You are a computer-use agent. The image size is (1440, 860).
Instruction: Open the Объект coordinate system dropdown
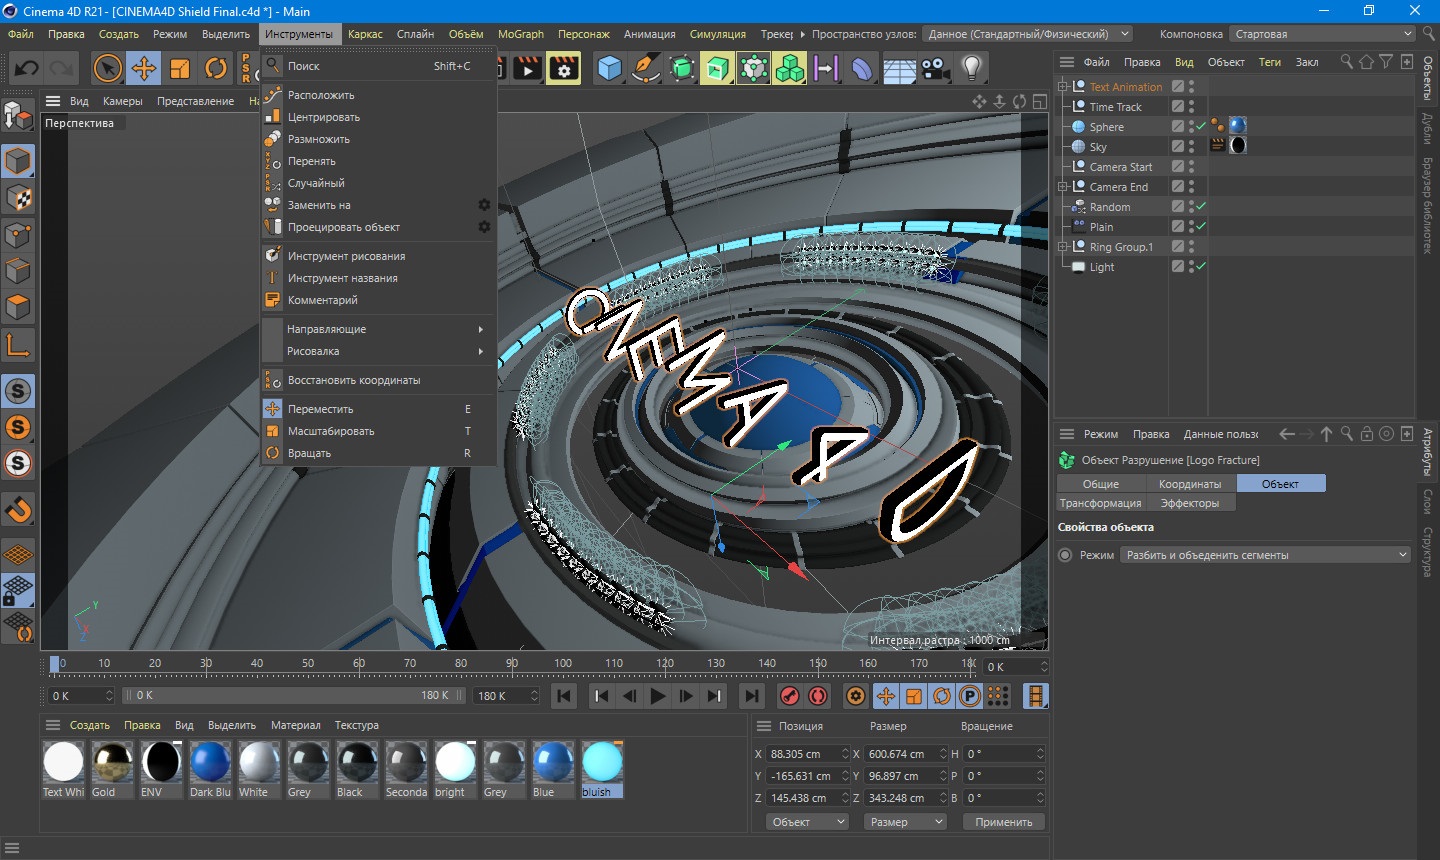point(808,822)
